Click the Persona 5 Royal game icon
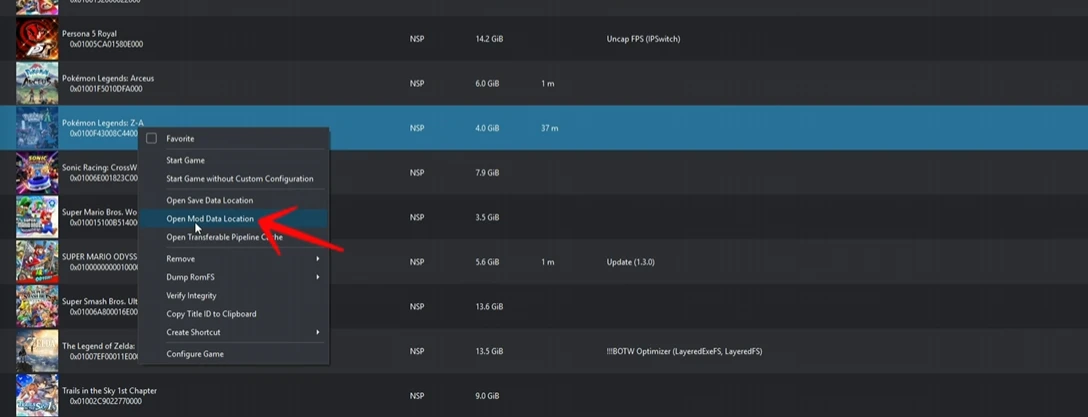This screenshot has height=417, width=1088. pyautogui.click(x=37, y=39)
